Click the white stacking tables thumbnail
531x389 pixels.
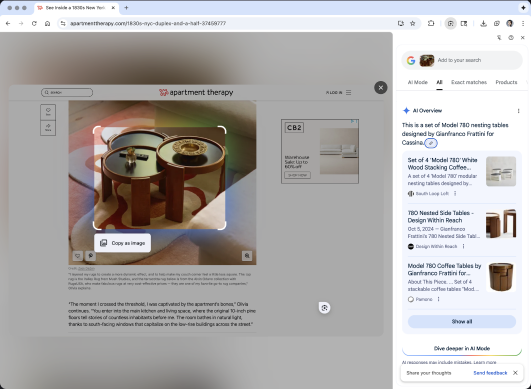tap(501, 171)
